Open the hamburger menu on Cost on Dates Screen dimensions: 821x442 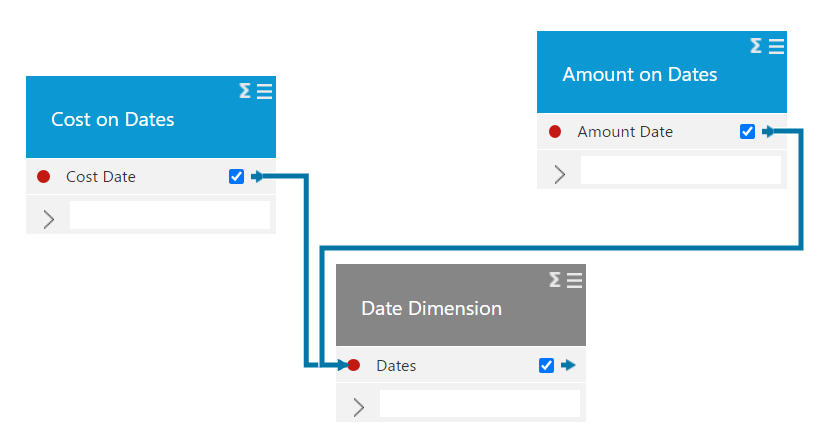(264, 92)
